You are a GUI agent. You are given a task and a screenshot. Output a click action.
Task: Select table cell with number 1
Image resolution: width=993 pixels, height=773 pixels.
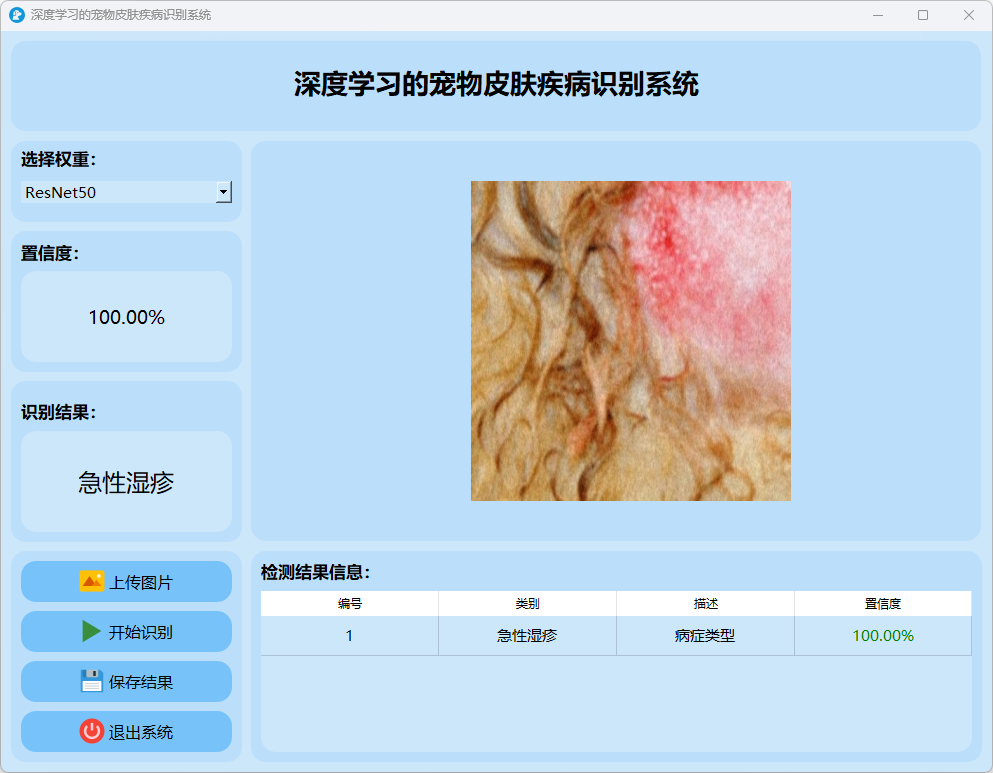pos(350,636)
